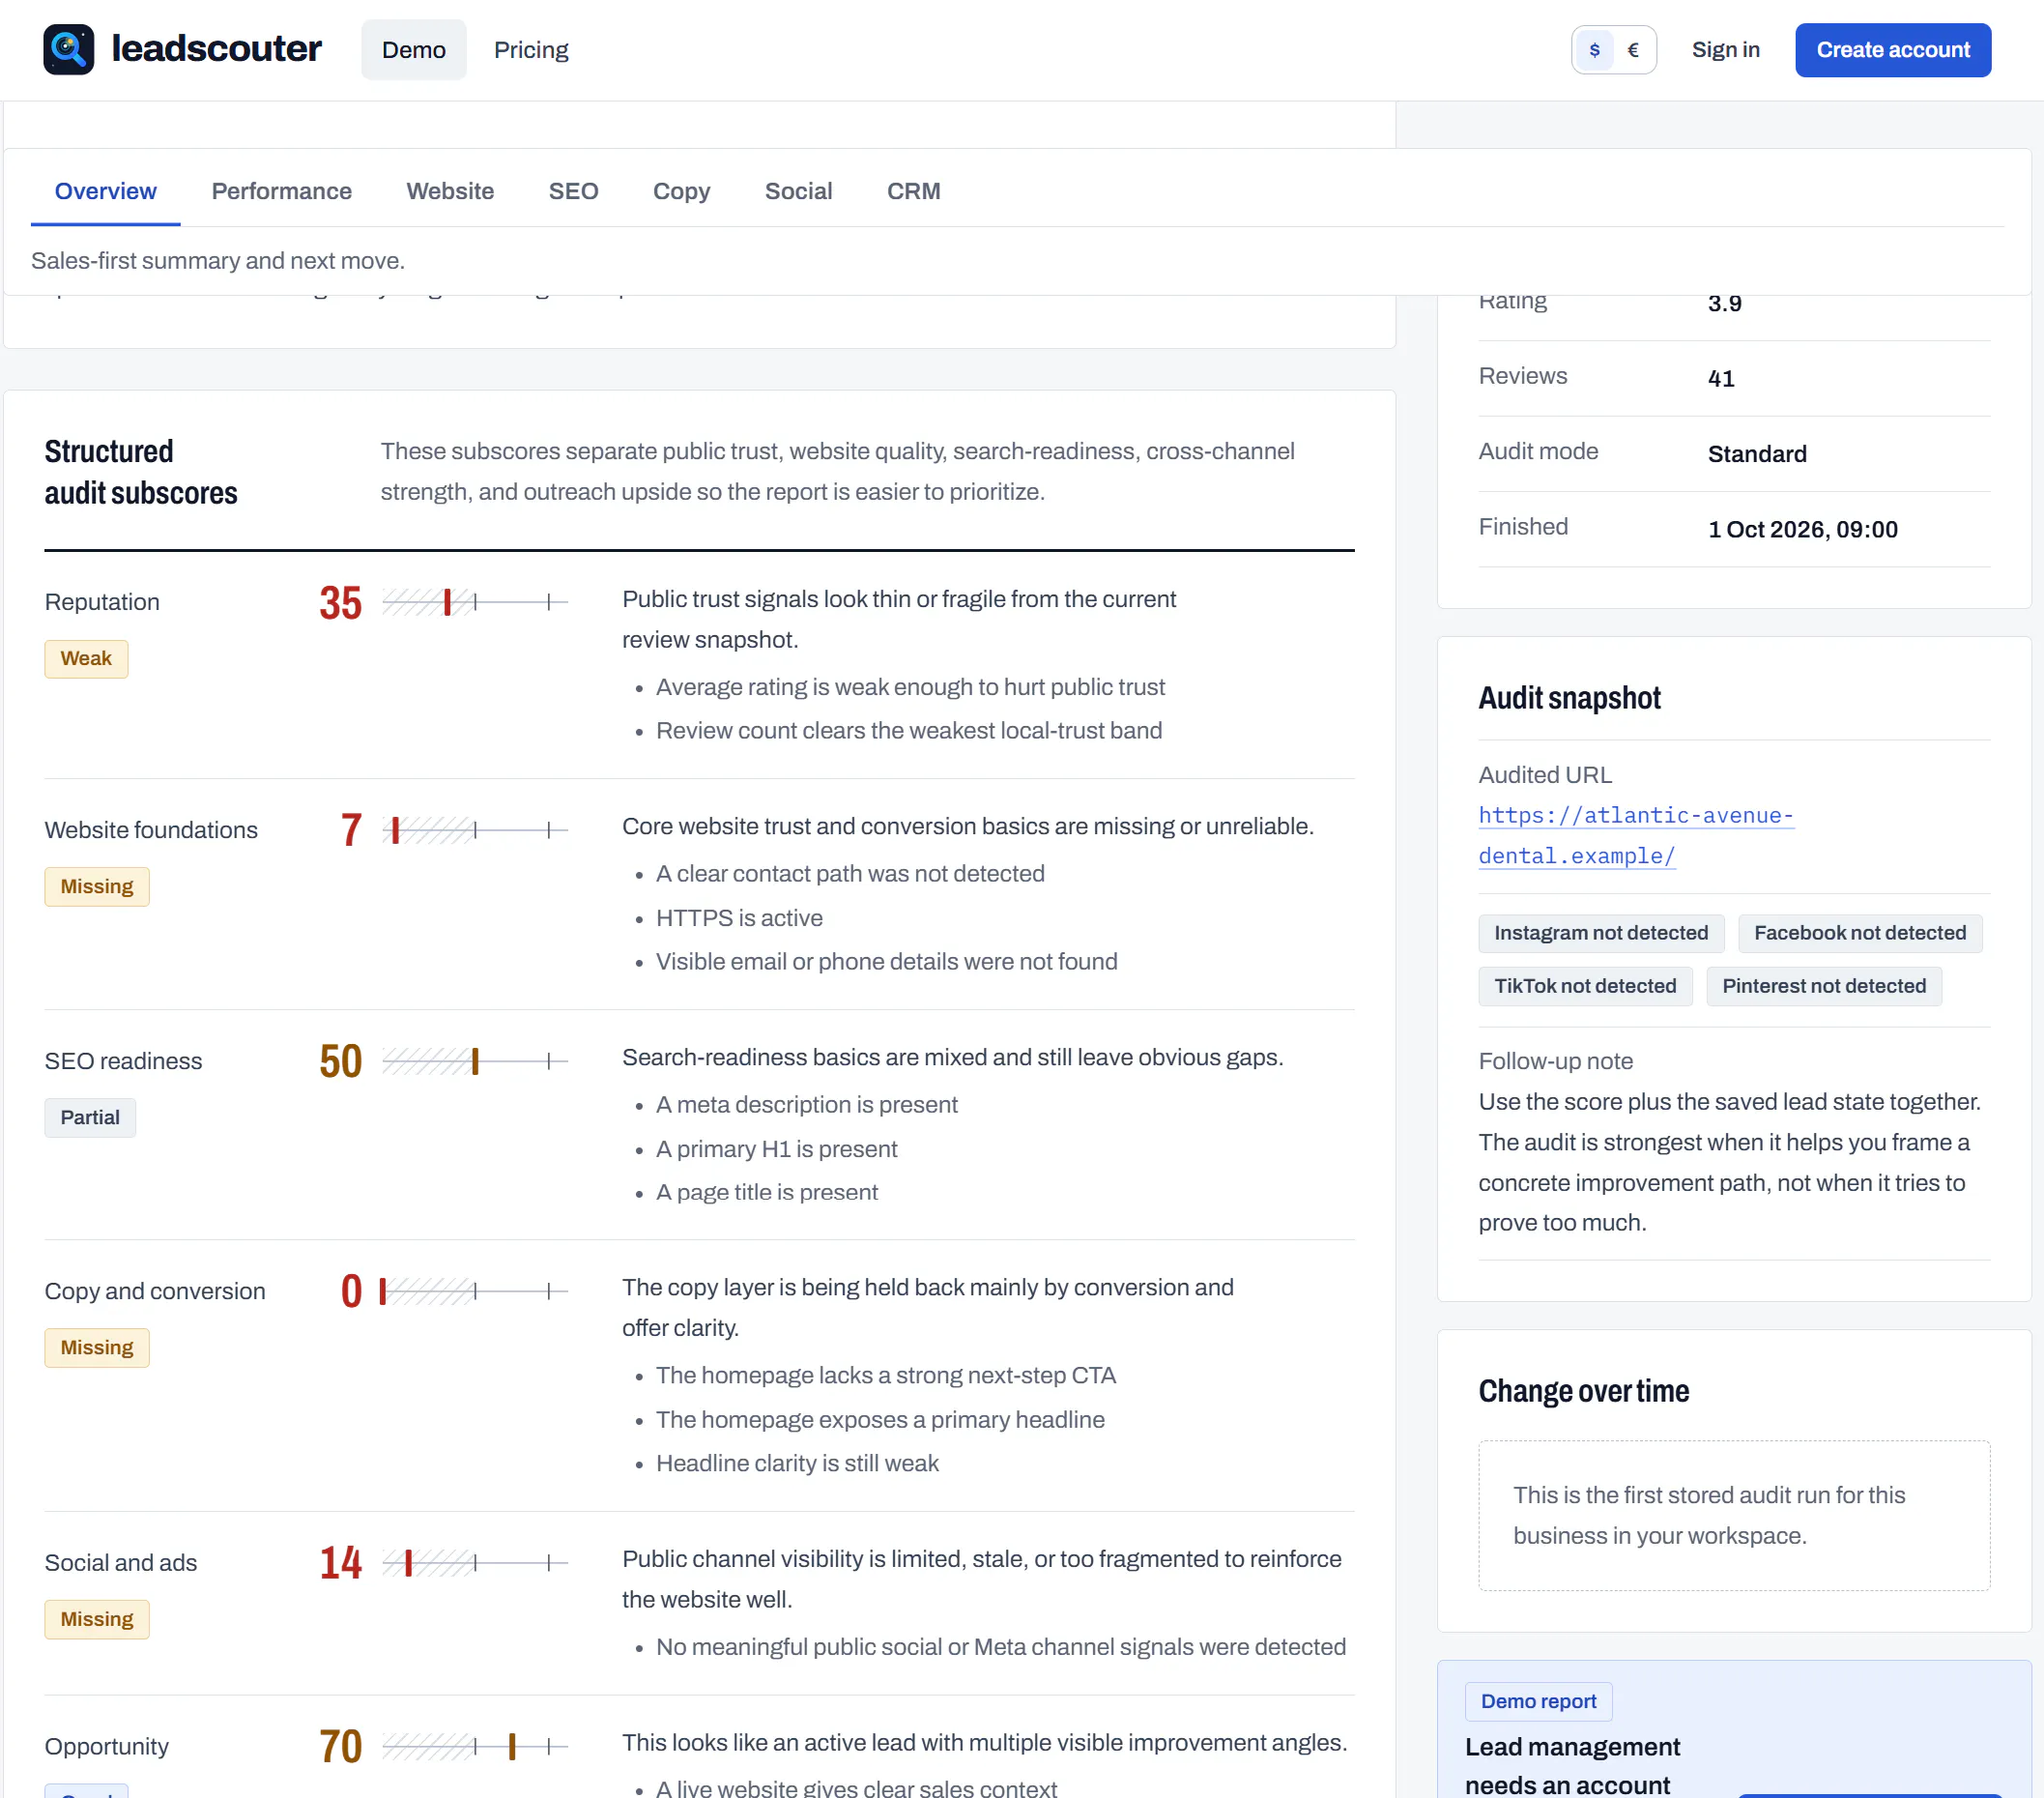This screenshot has width=2044, height=1798.
Task: Click the Website foundations score 7
Action: pyautogui.click(x=351, y=830)
